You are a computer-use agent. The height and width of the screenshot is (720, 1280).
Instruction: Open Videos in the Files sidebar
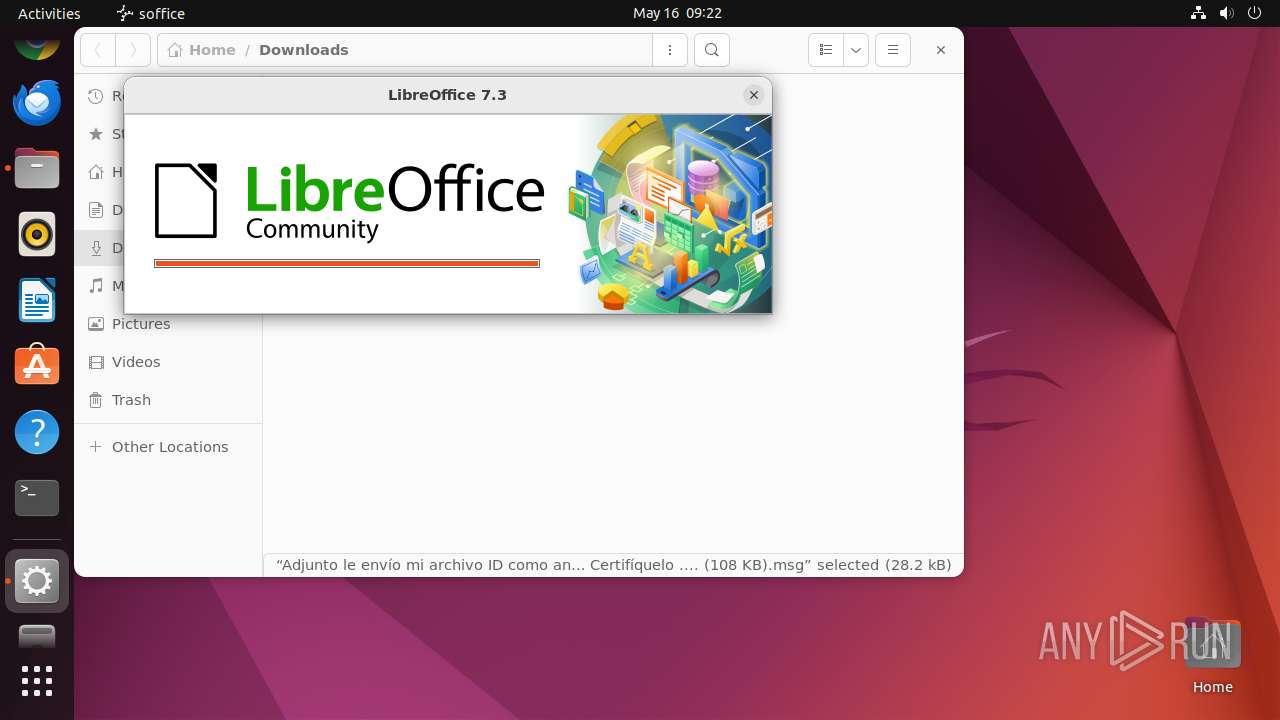tap(168, 362)
